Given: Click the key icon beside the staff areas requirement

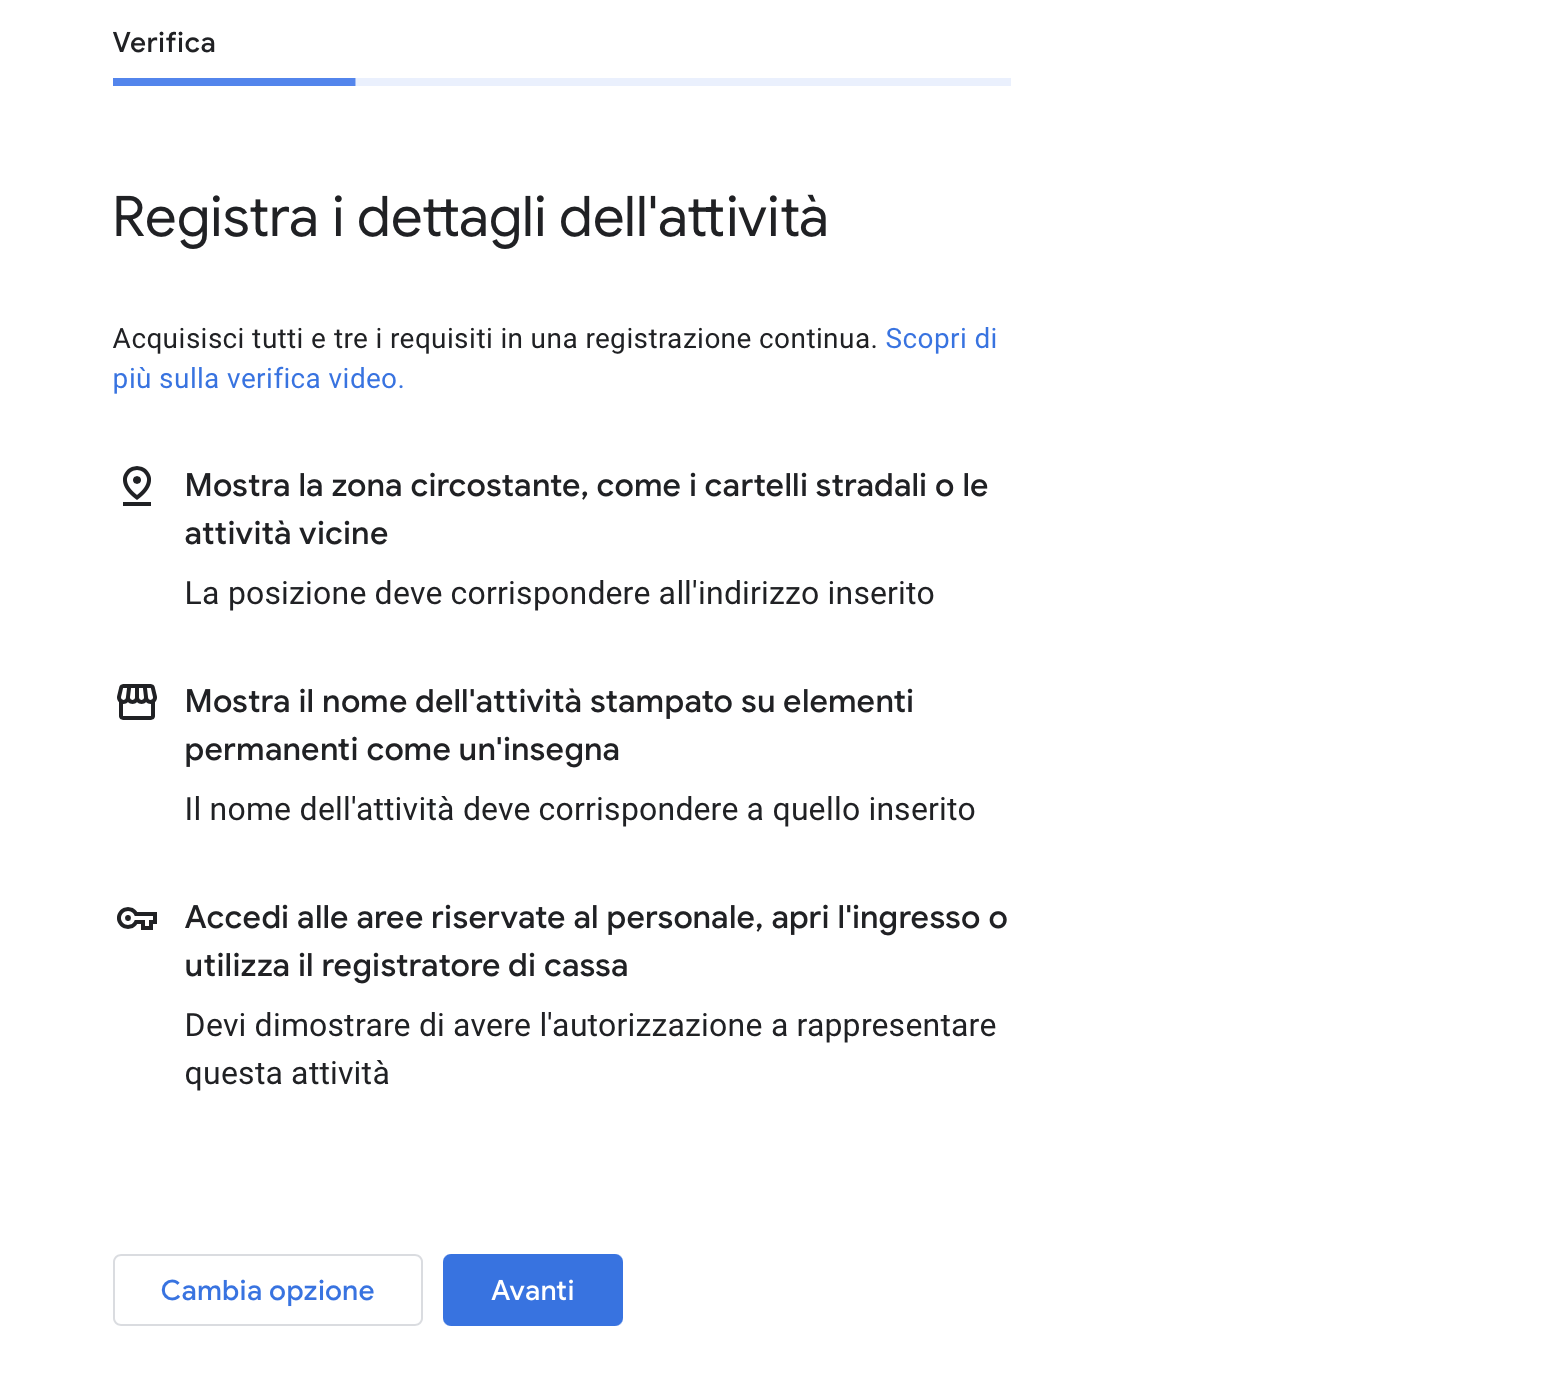Looking at the screenshot, I should pyautogui.click(x=137, y=918).
